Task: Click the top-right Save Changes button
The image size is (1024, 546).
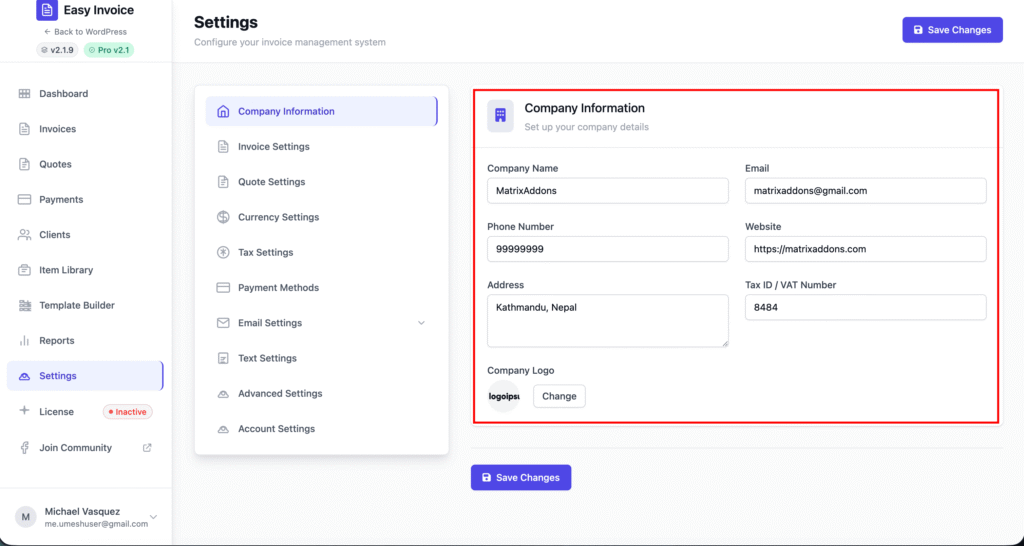Action: click(952, 30)
